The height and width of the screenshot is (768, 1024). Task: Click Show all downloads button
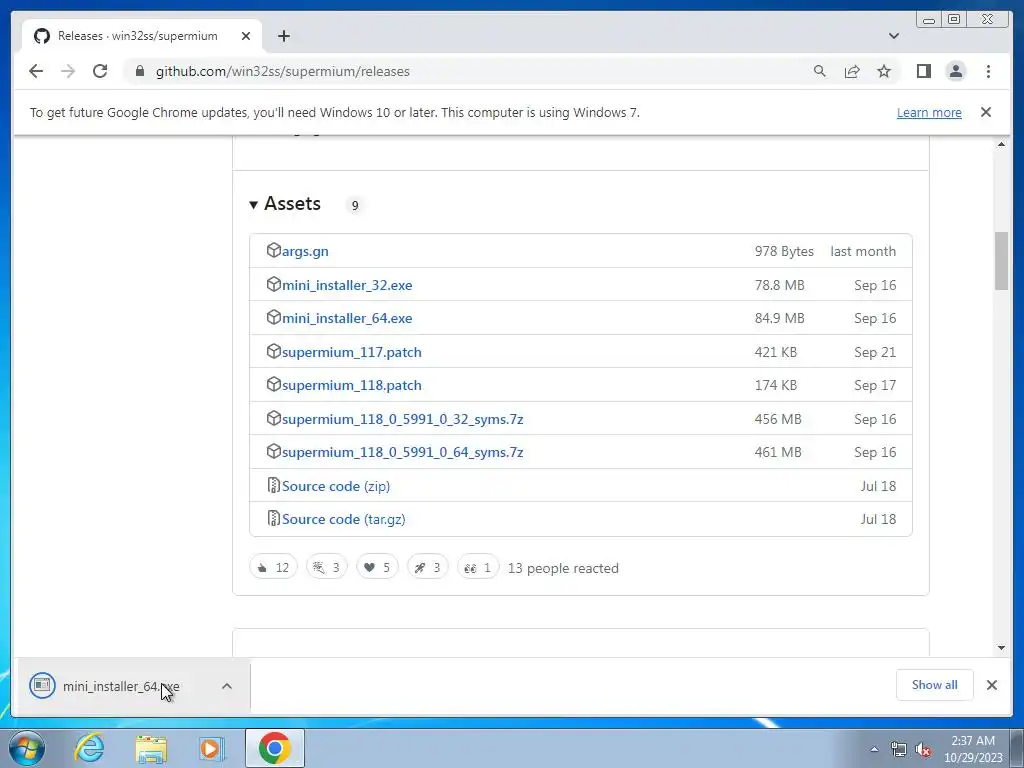(935, 685)
